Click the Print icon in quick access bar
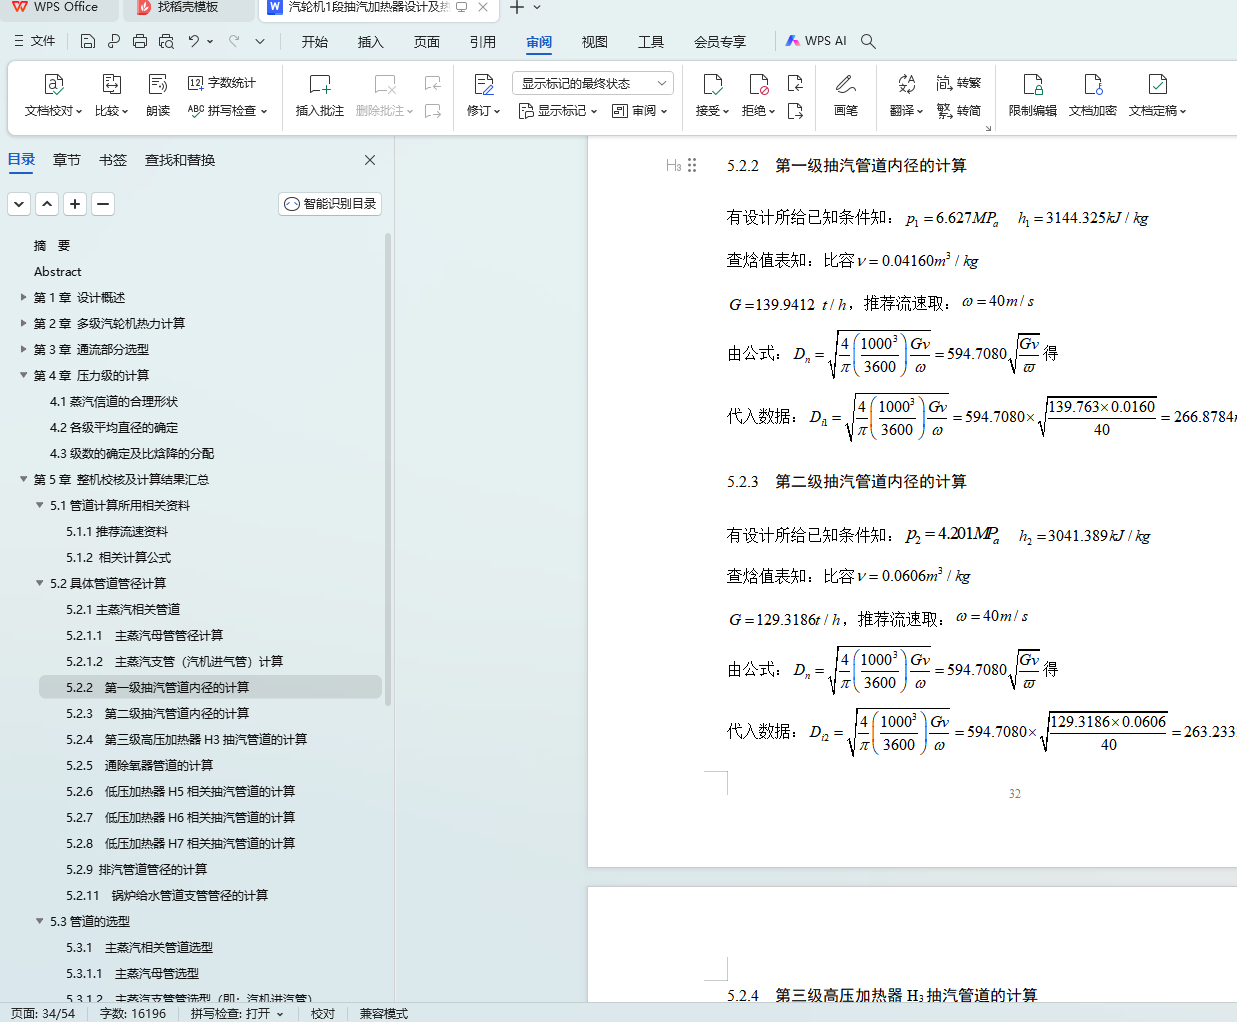This screenshot has height=1022, width=1237. (x=140, y=41)
